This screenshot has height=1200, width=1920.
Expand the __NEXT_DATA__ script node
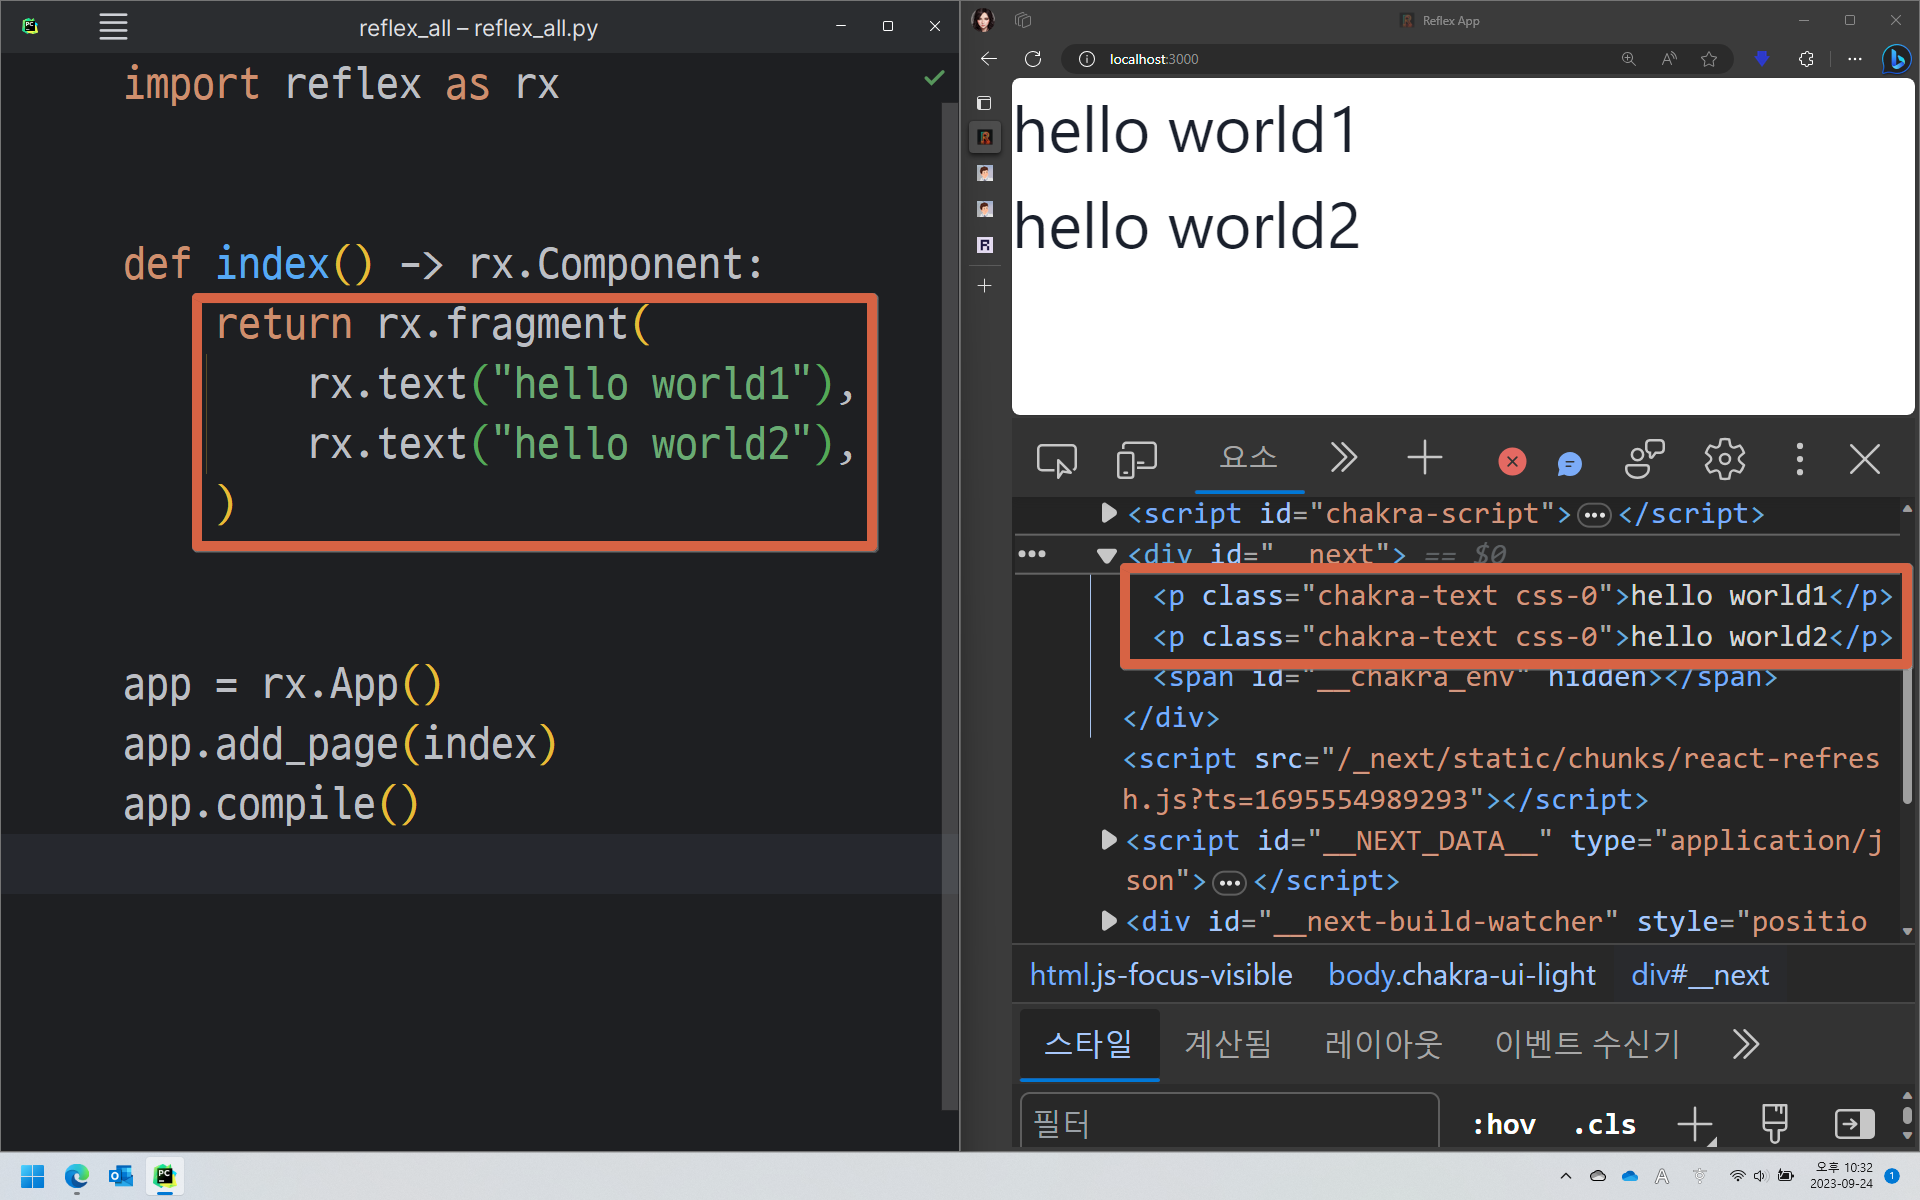pos(1108,840)
